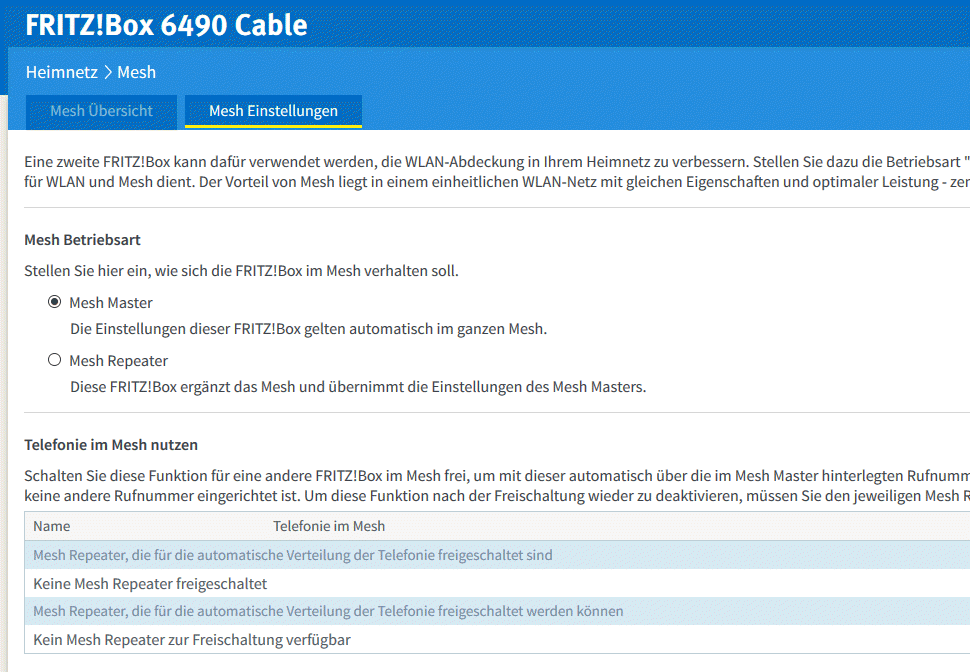Click the Name column header
This screenshot has width=970, height=672.
(x=52, y=526)
